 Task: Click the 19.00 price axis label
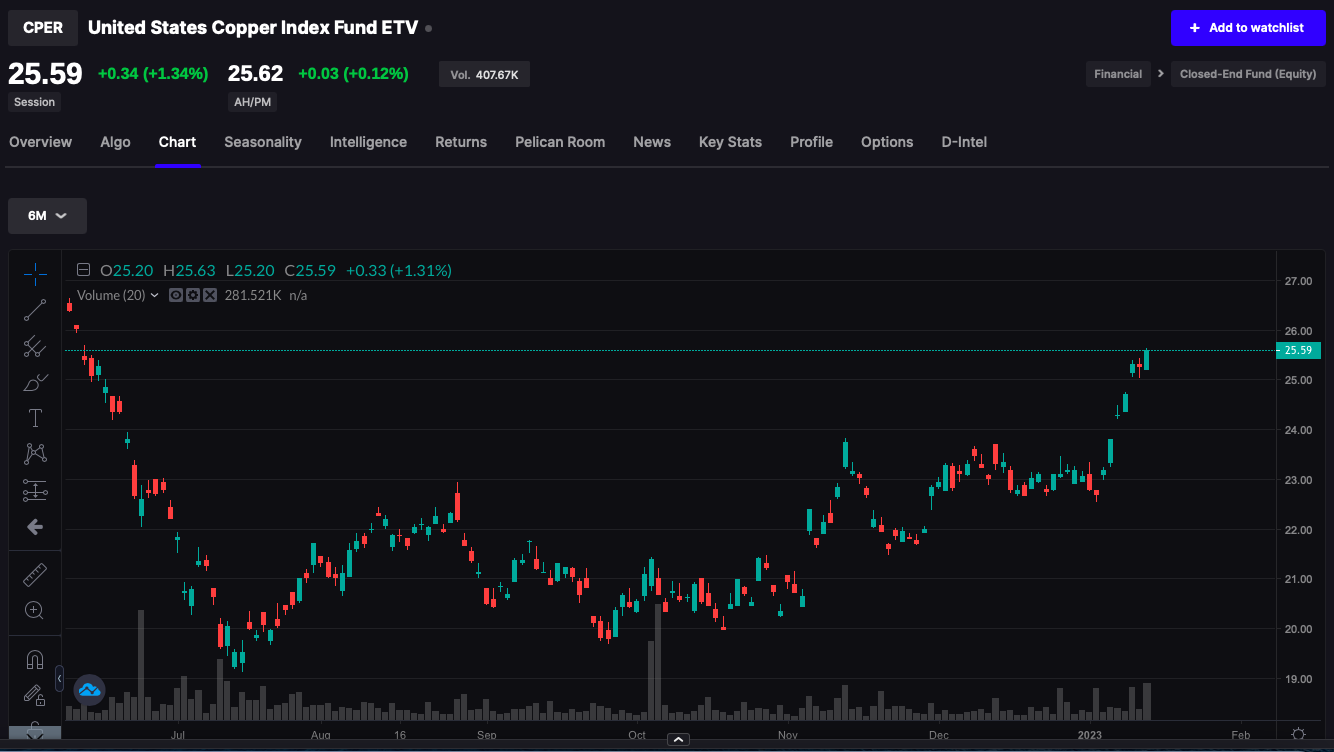coord(1298,679)
